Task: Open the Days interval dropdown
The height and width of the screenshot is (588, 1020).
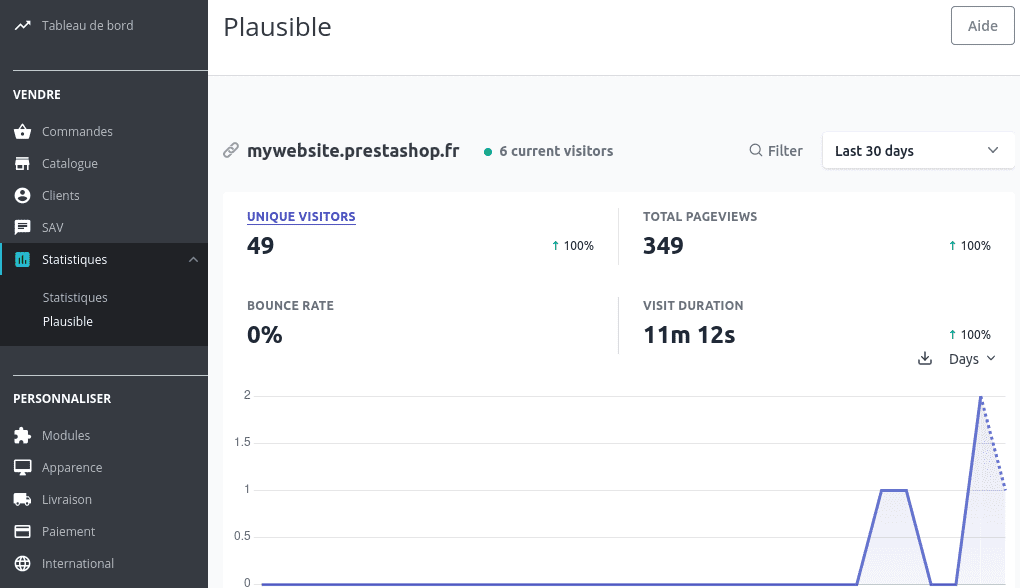Action: coord(972,358)
